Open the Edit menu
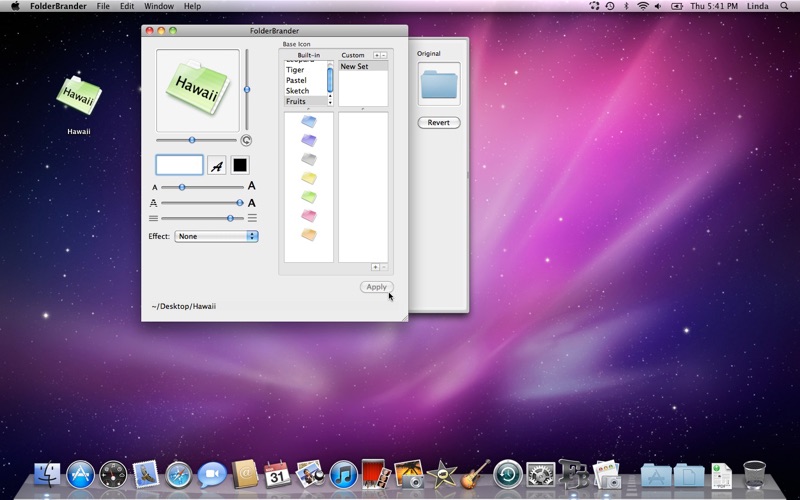Image resolution: width=800 pixels, height=500 pixels. point(127,6)
